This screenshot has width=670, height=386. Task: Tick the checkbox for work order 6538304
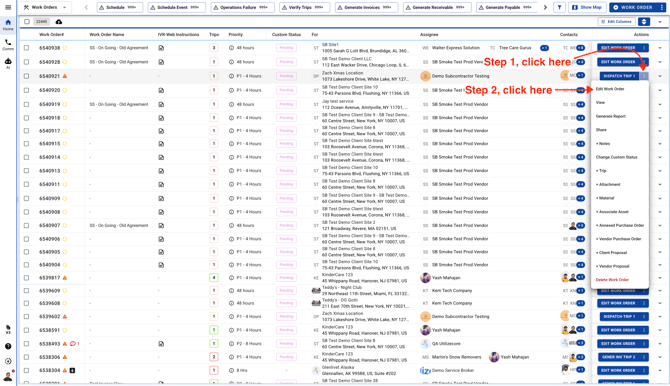pos(26,371)
